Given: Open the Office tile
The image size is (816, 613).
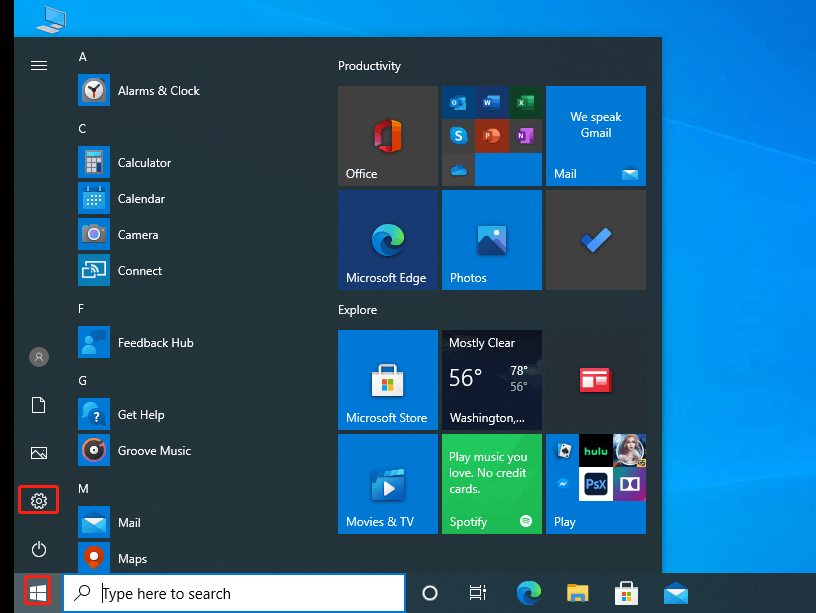Looking at the screenshot, I should click(x=387, y=135).
